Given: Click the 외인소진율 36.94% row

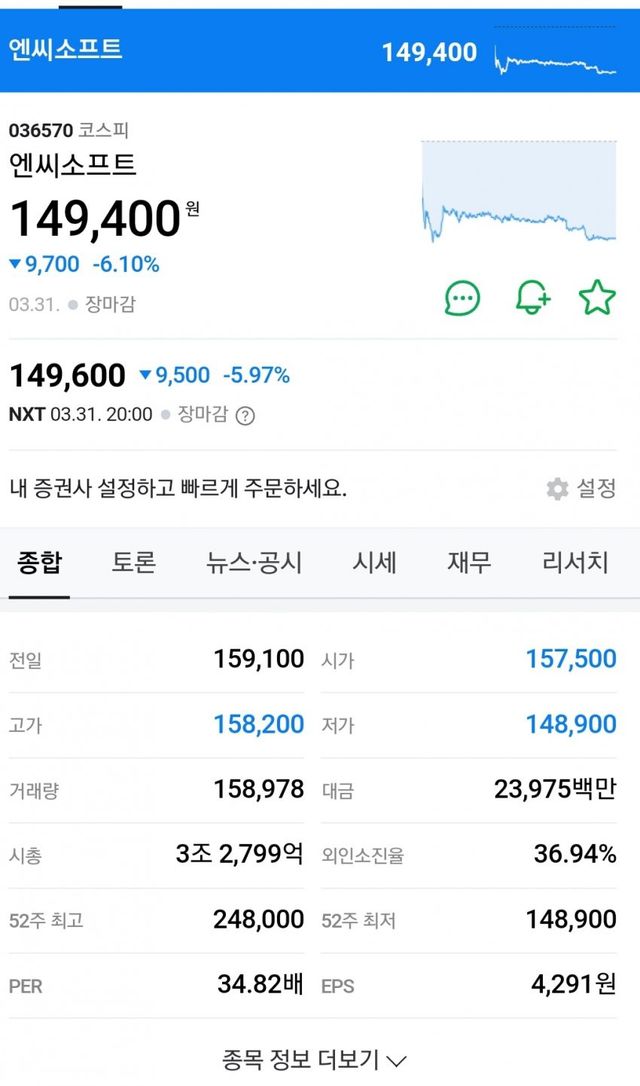Looking at the screenshot, I should click(x=468, y=855).
